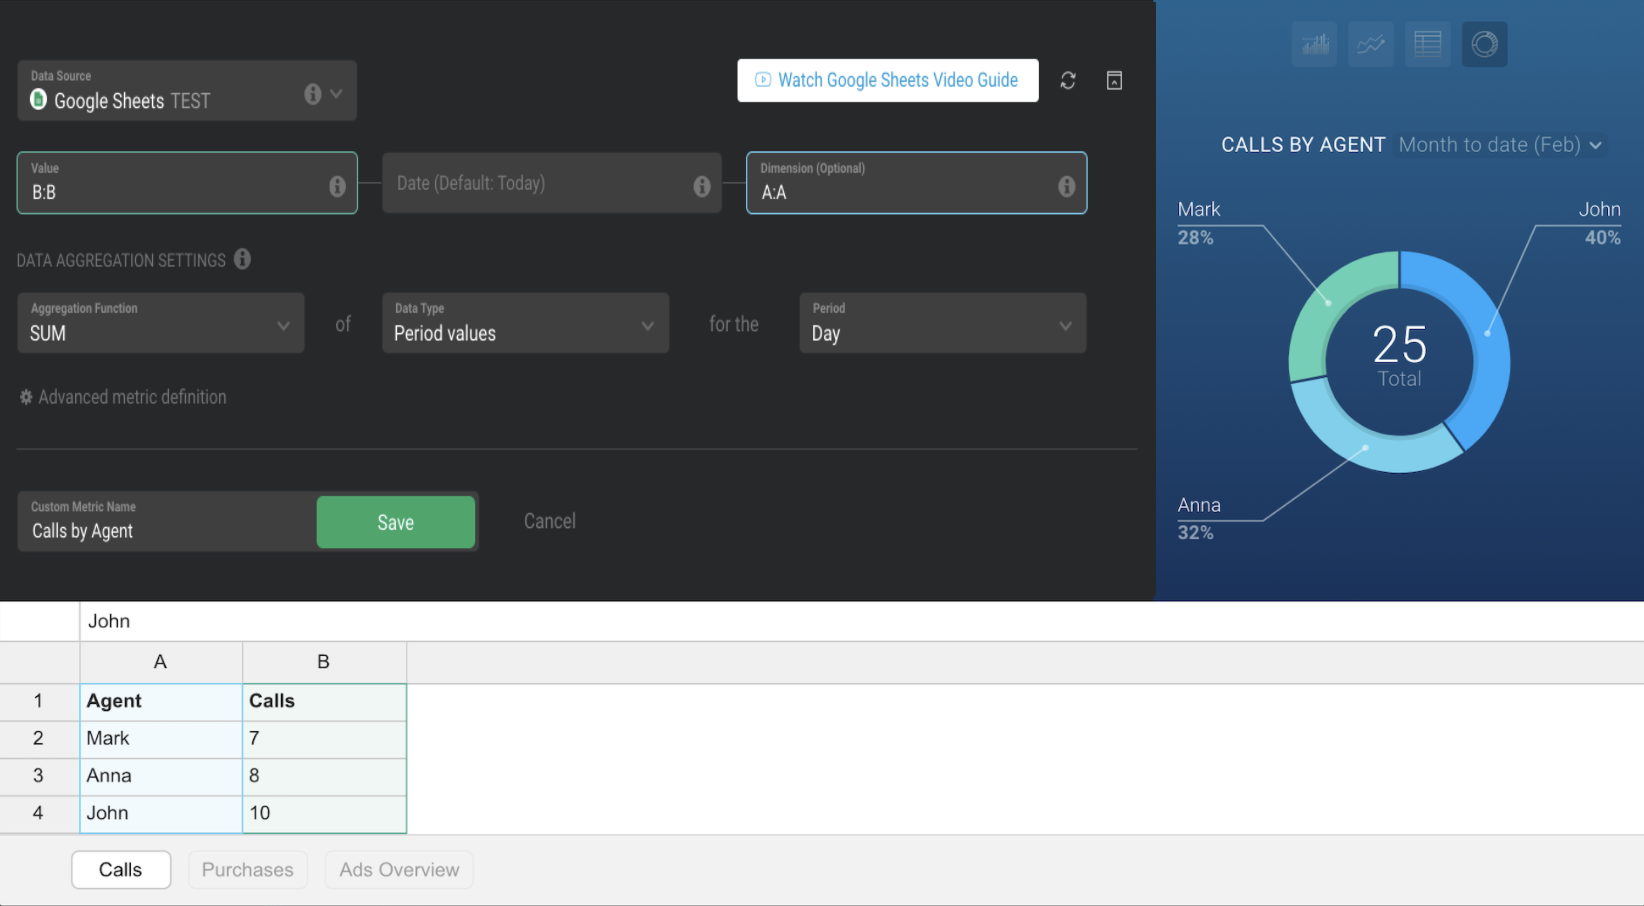
Task: Click the Mark segment of donut chart
Action: (x=1329, y=302)
